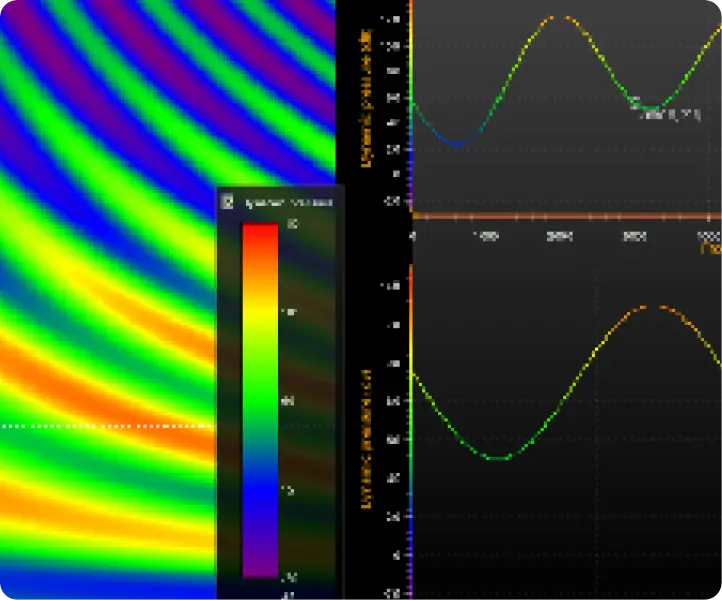This screenshot has width=722, height=600.
Task: Pick the purple bottom of color scale
Action: pos(260,567)
